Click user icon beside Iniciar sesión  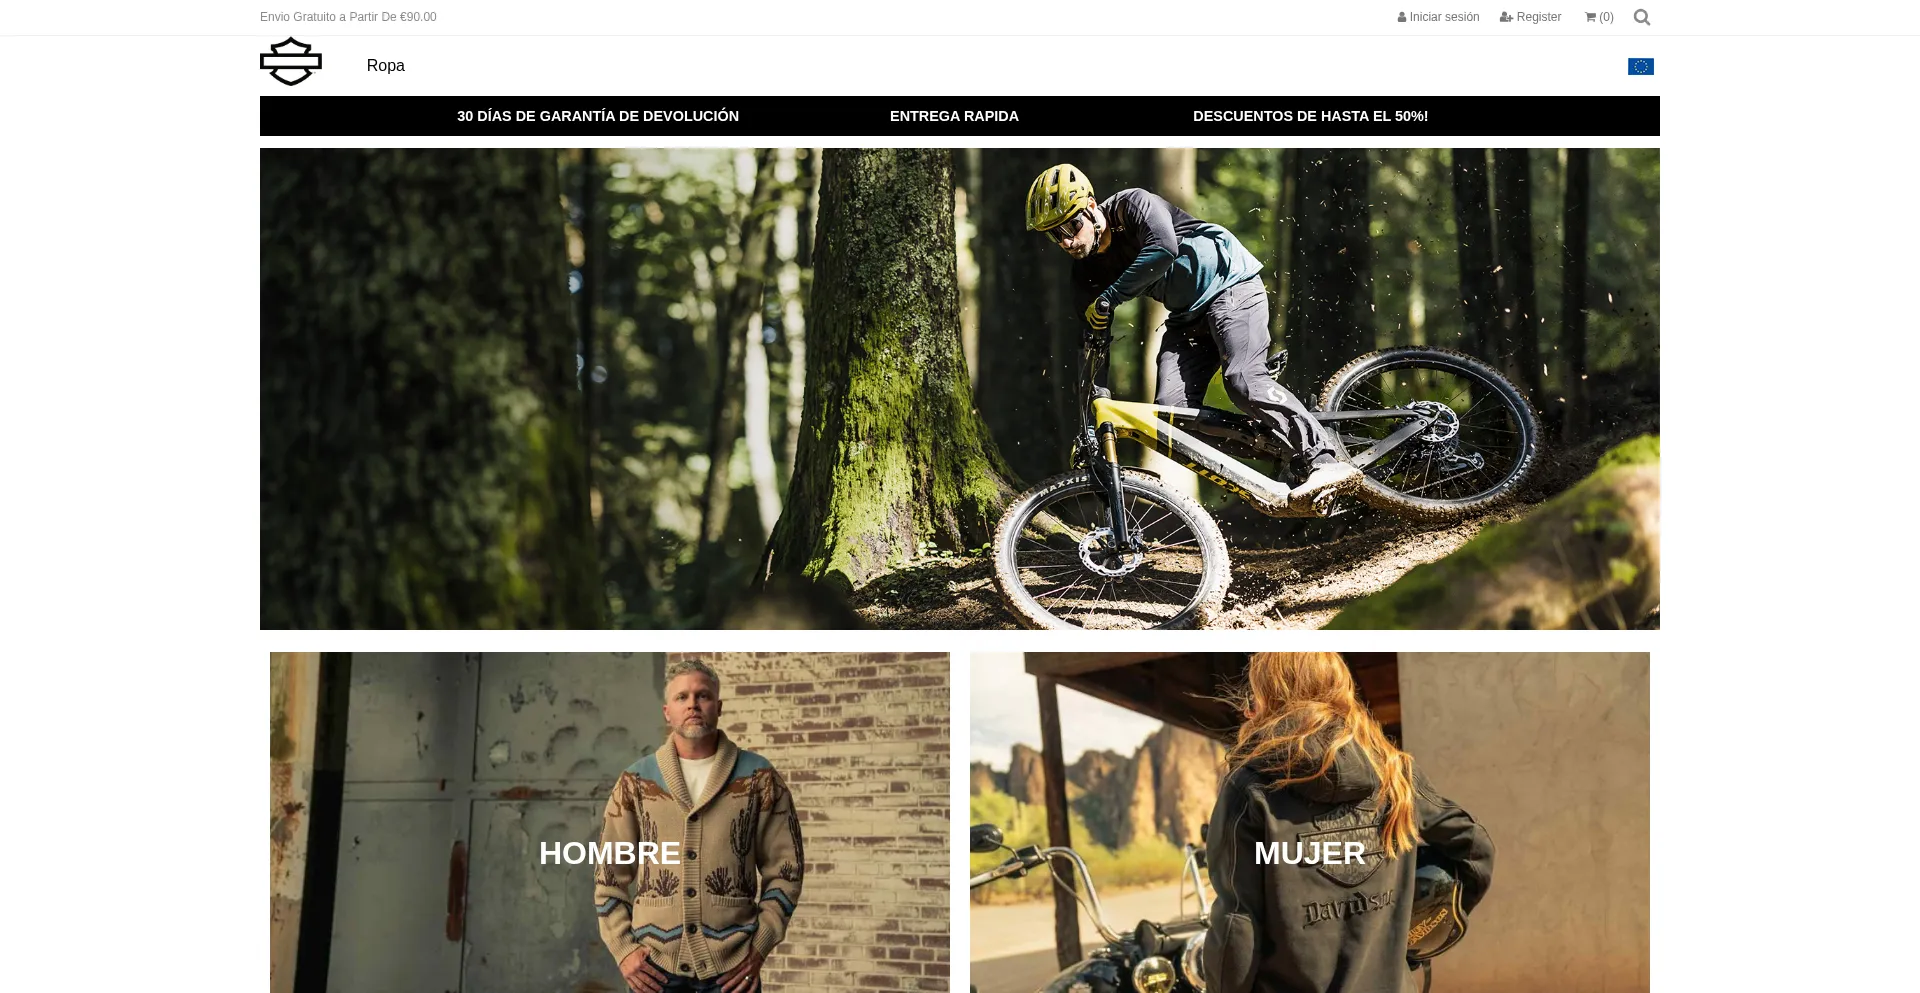coord(1402,17)
